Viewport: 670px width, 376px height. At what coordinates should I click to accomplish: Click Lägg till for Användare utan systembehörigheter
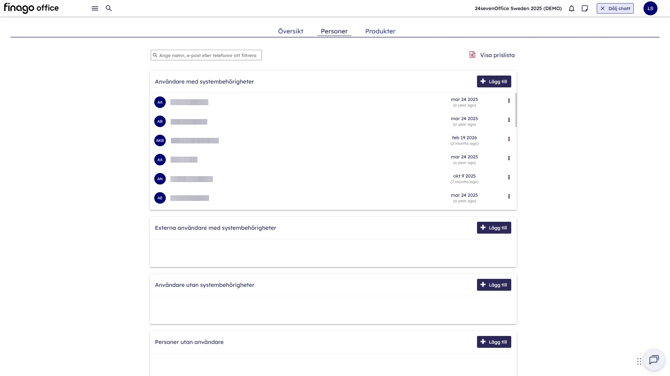coord(494,285)
